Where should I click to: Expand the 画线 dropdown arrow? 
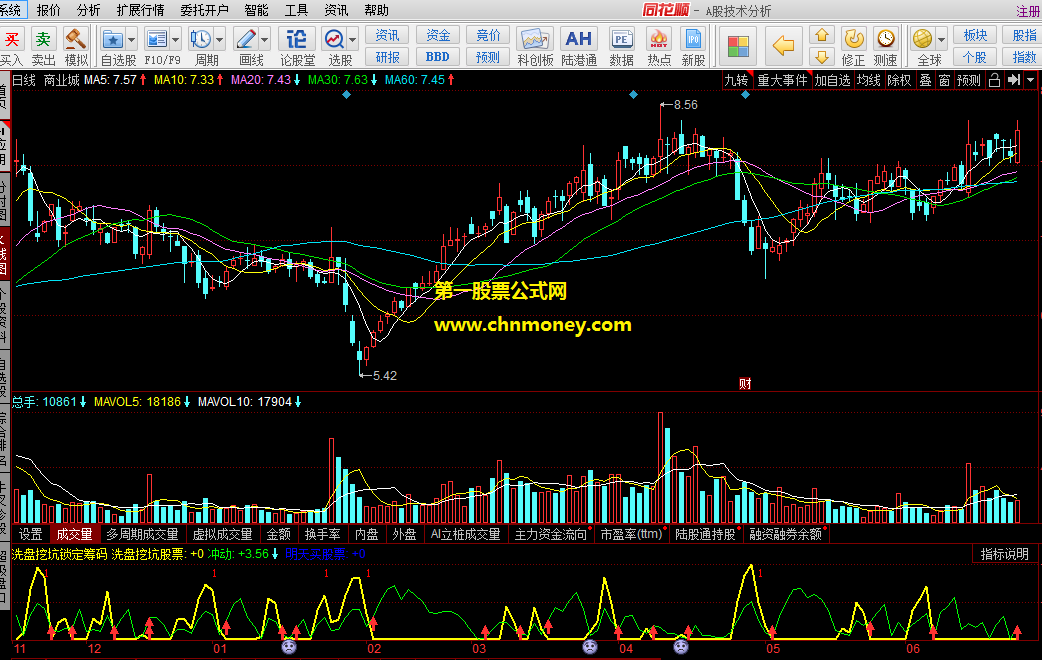point(264,40)
